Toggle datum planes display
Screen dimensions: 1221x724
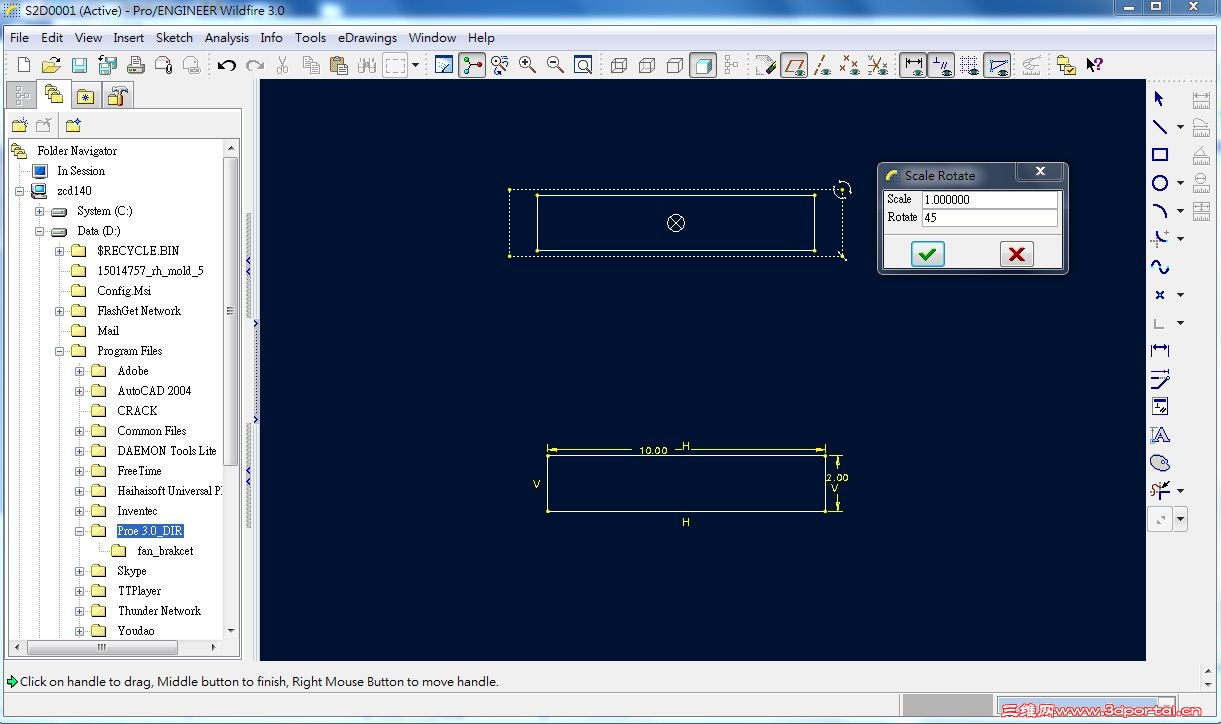click(x=795, y=66)
